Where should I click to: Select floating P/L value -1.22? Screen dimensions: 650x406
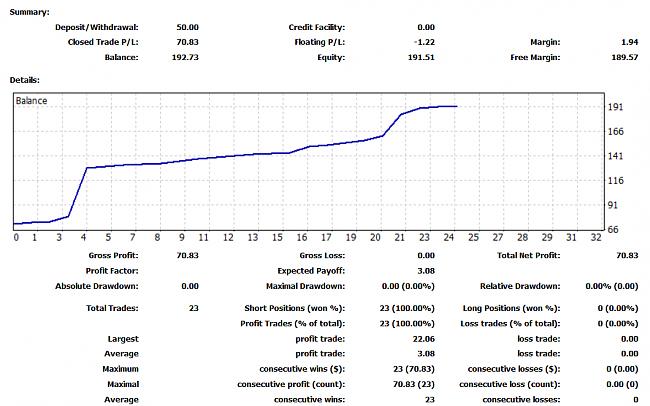(424, 42)
